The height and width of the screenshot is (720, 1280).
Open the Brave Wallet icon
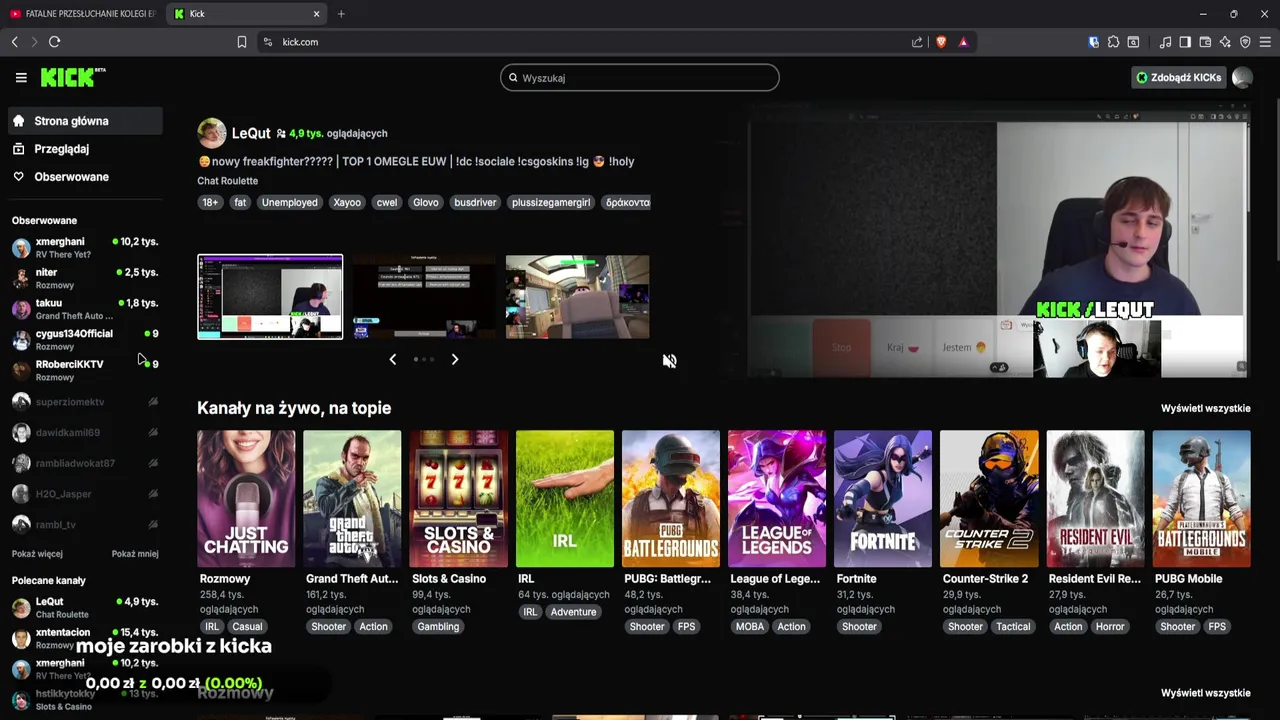coord(1205,42)
